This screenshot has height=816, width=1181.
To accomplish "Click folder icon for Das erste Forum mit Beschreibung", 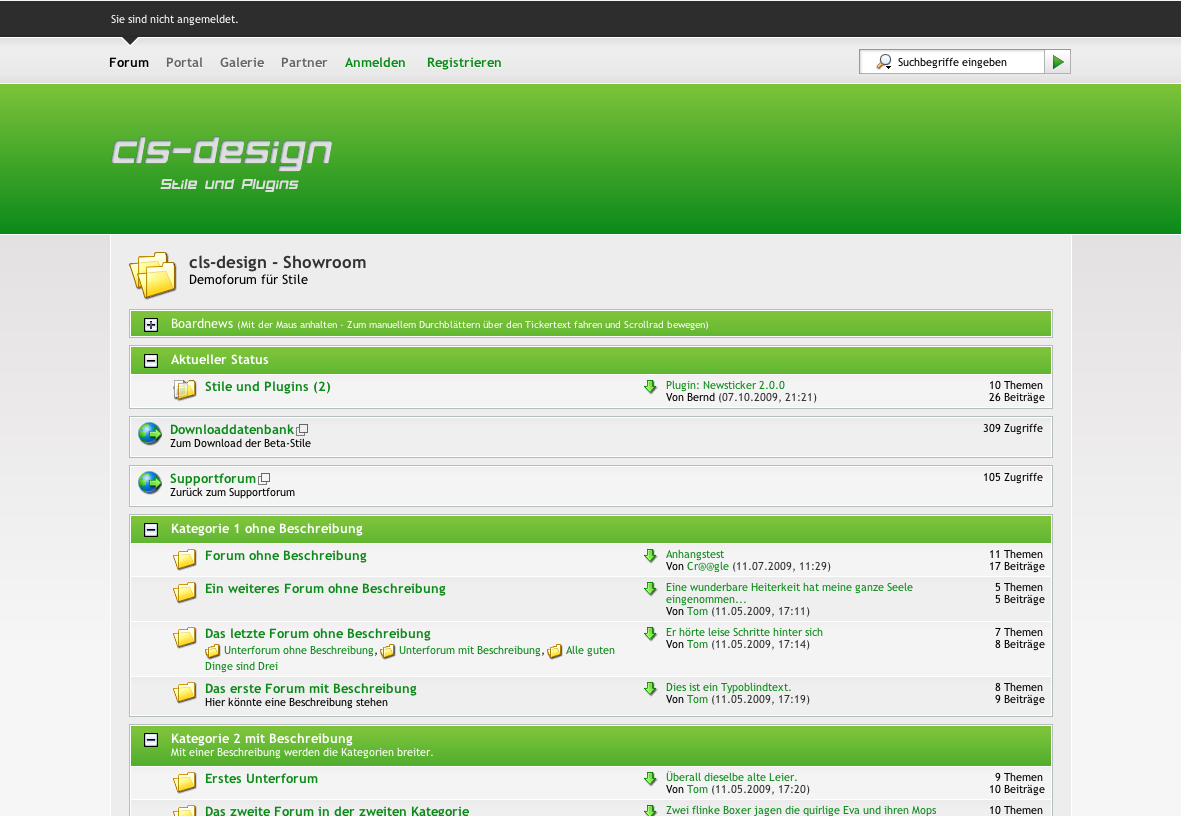I will (185, 692).
